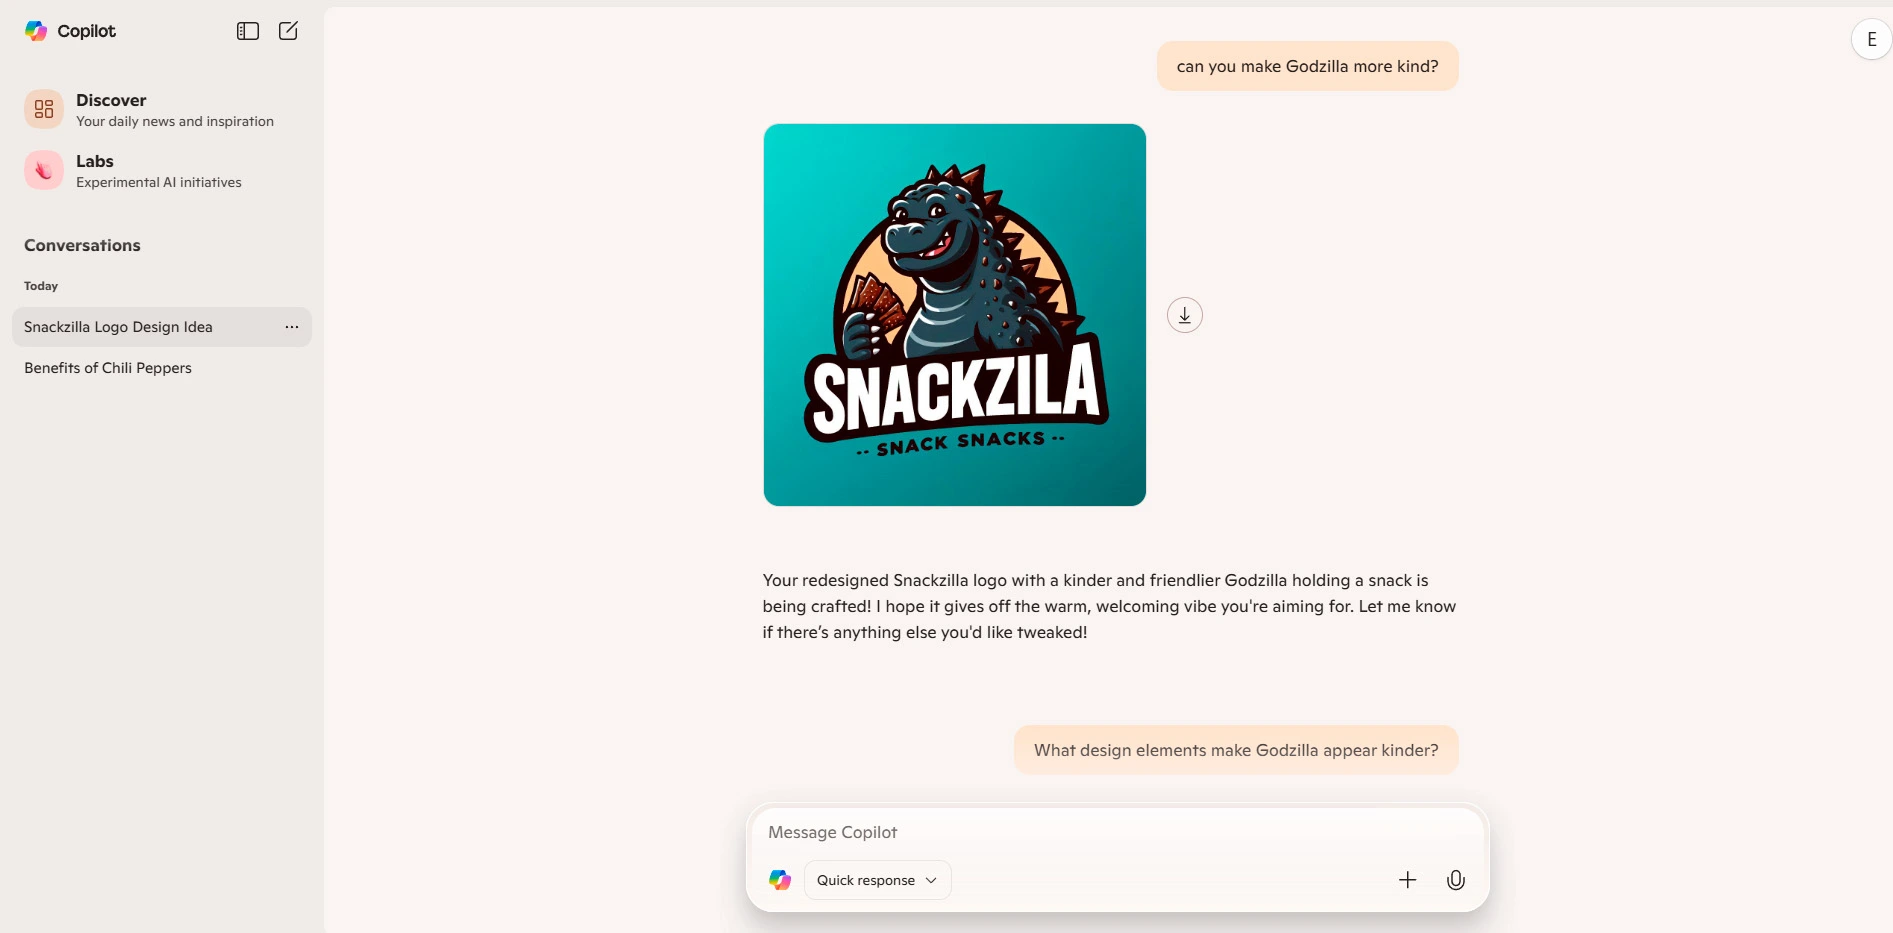Open options menu for Snackzilla conversation

tap(292, 327)
